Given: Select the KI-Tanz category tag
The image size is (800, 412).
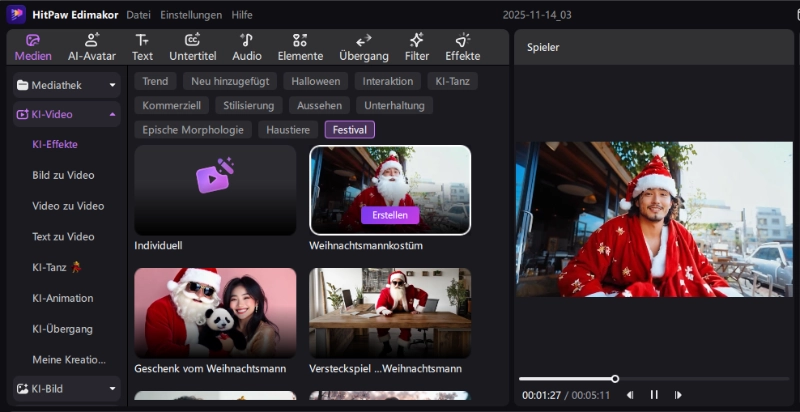Looking at the screenshot, I should (453, 81).
